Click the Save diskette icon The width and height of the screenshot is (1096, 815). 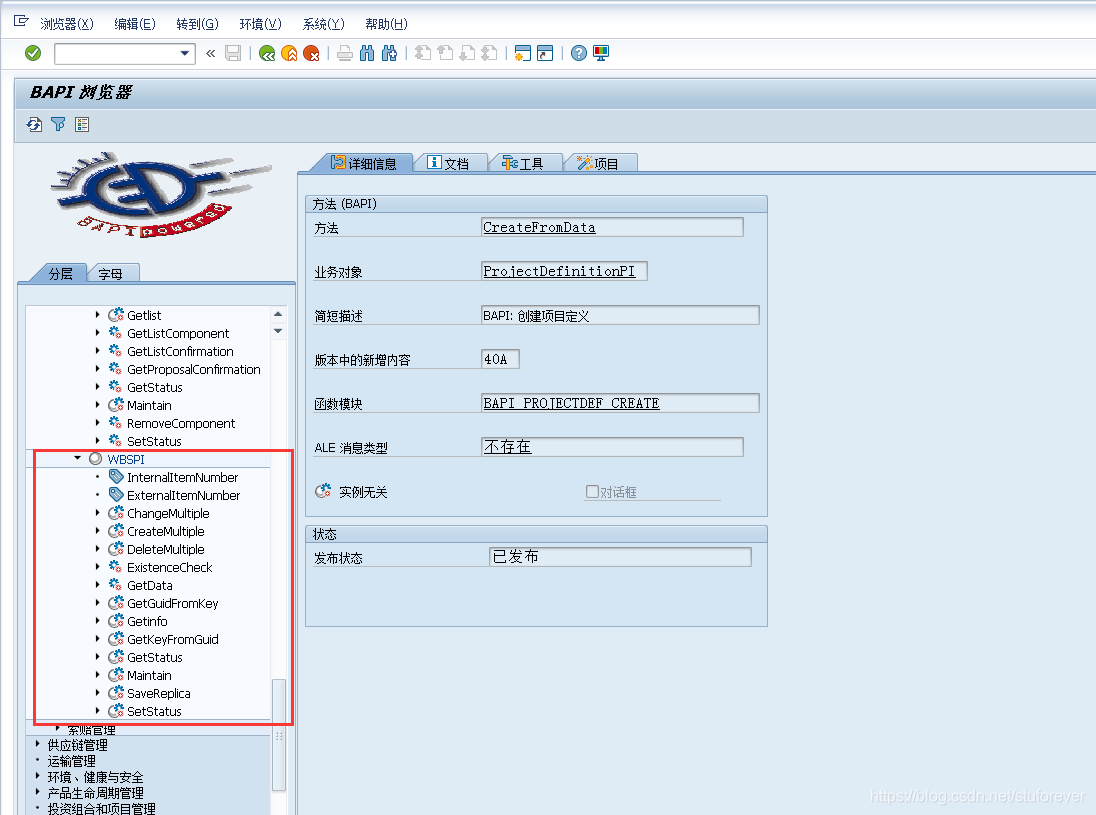pos(233,53)
